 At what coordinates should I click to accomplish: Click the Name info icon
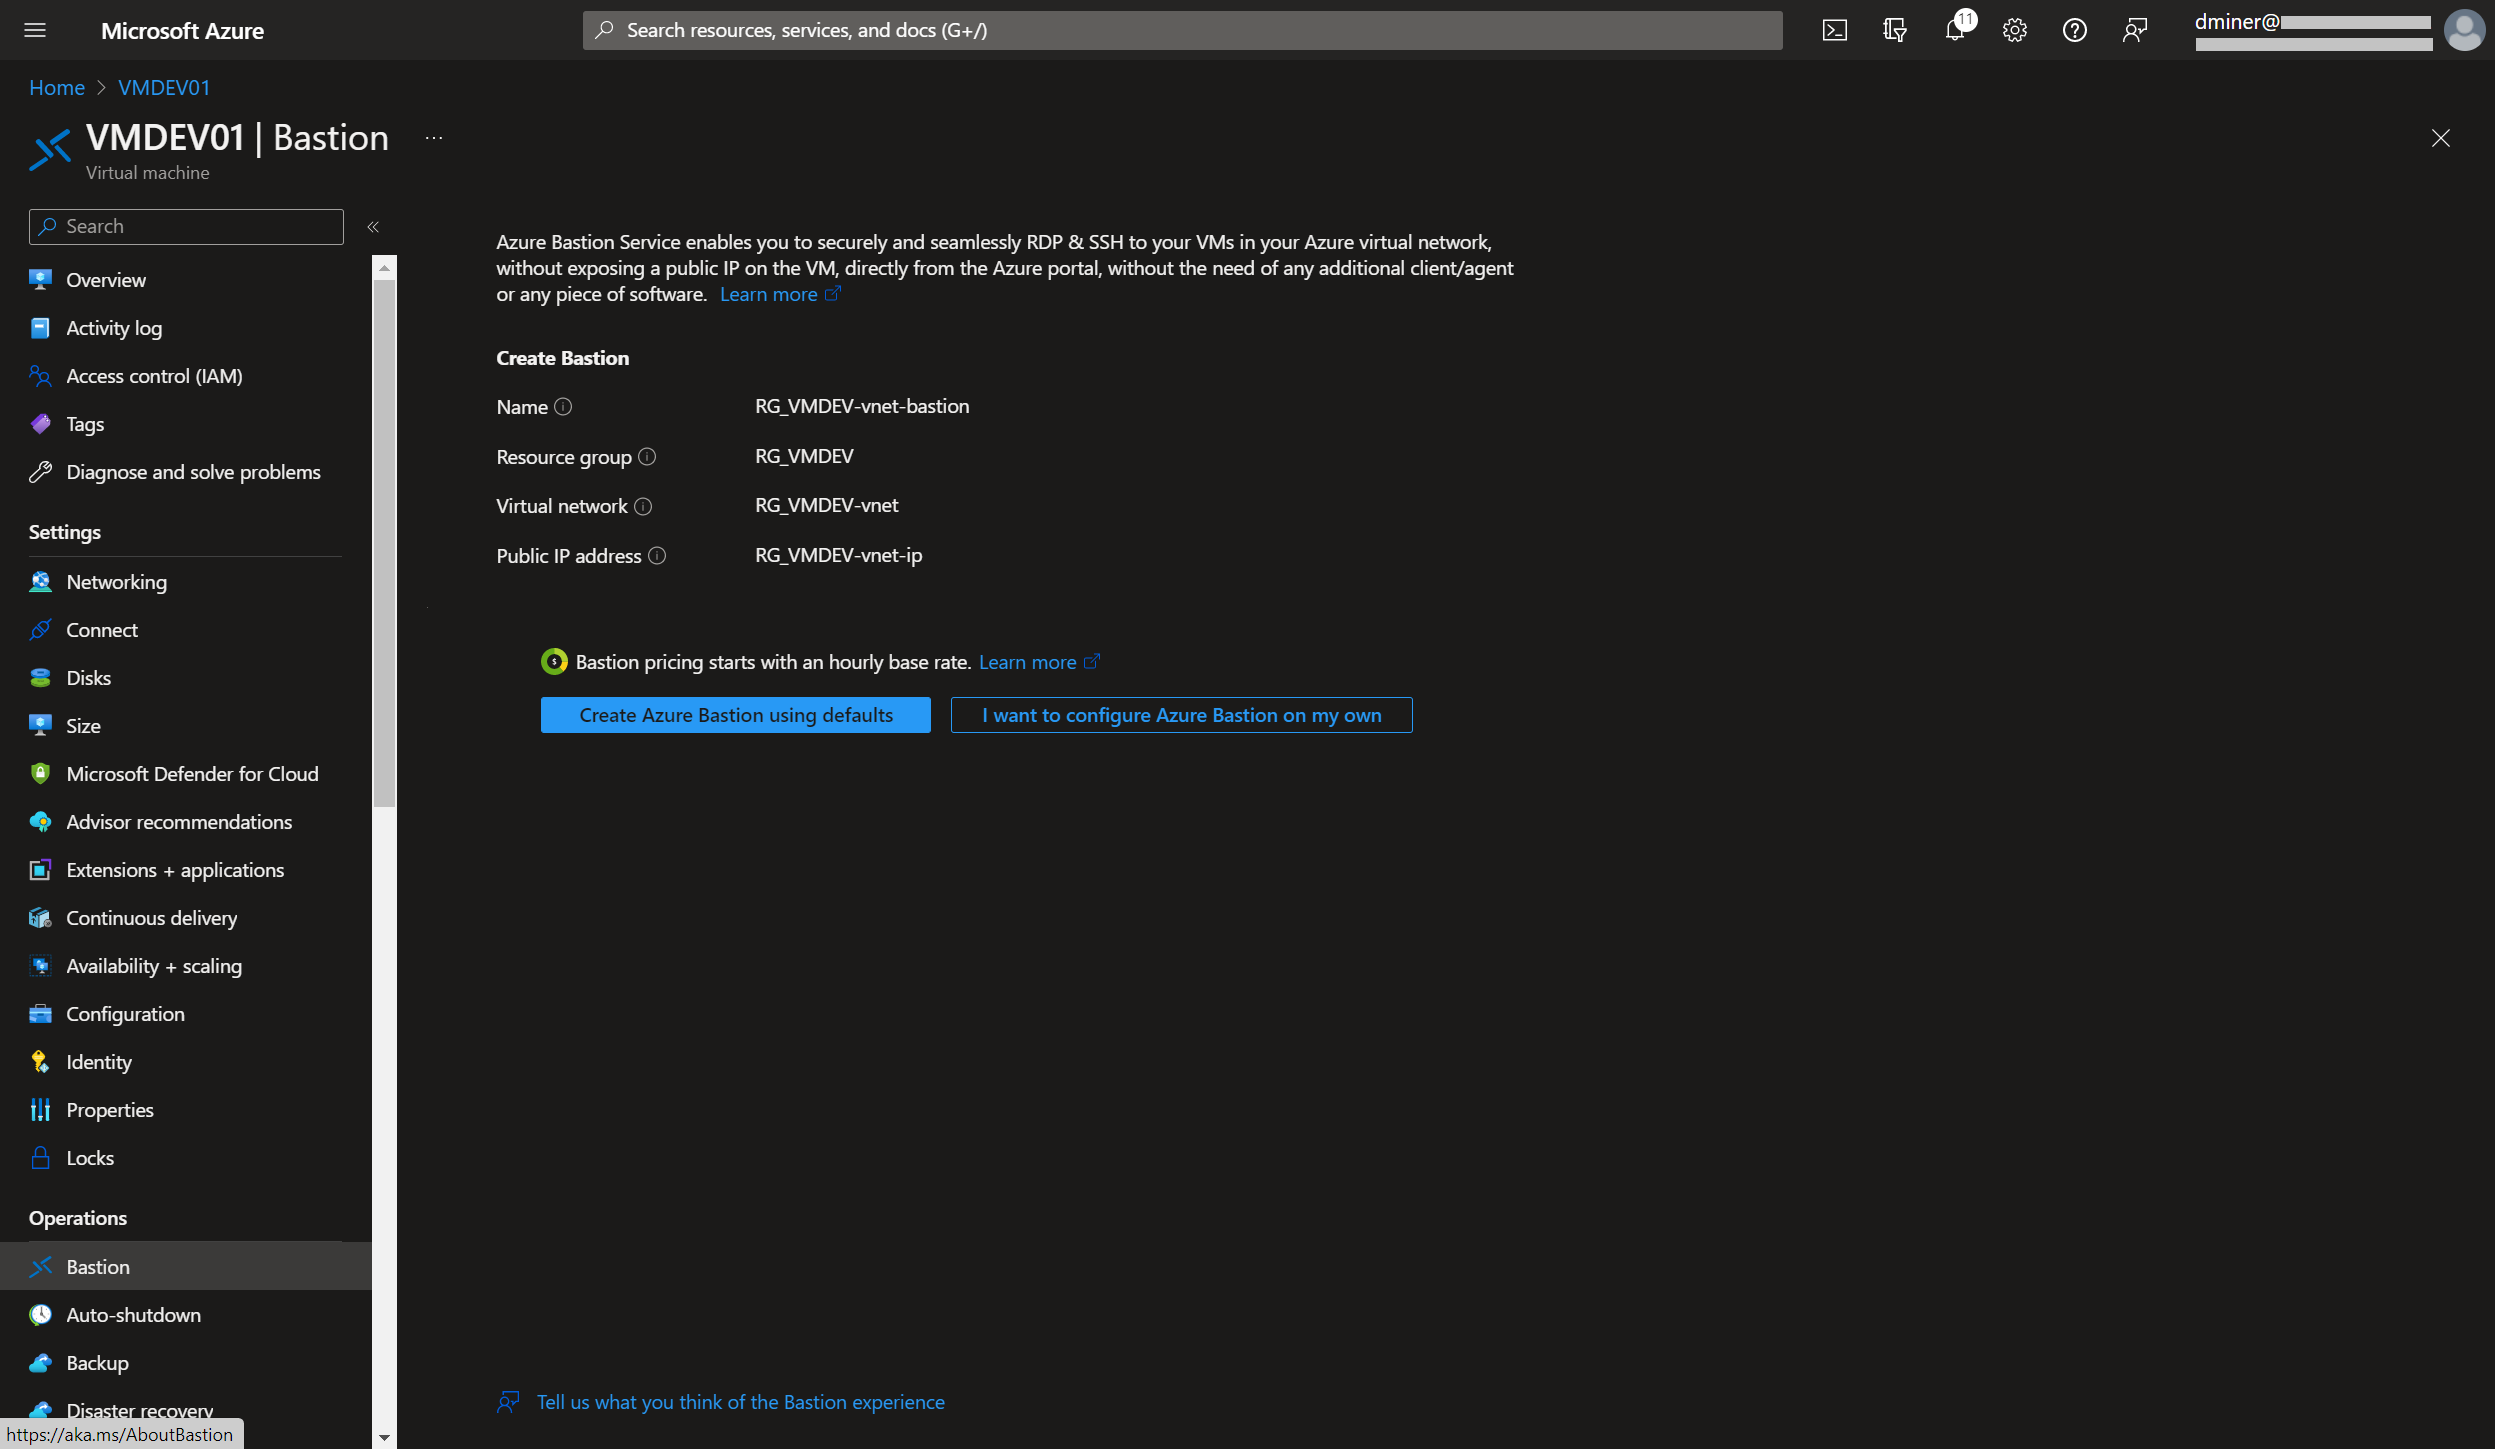[563, 406]
